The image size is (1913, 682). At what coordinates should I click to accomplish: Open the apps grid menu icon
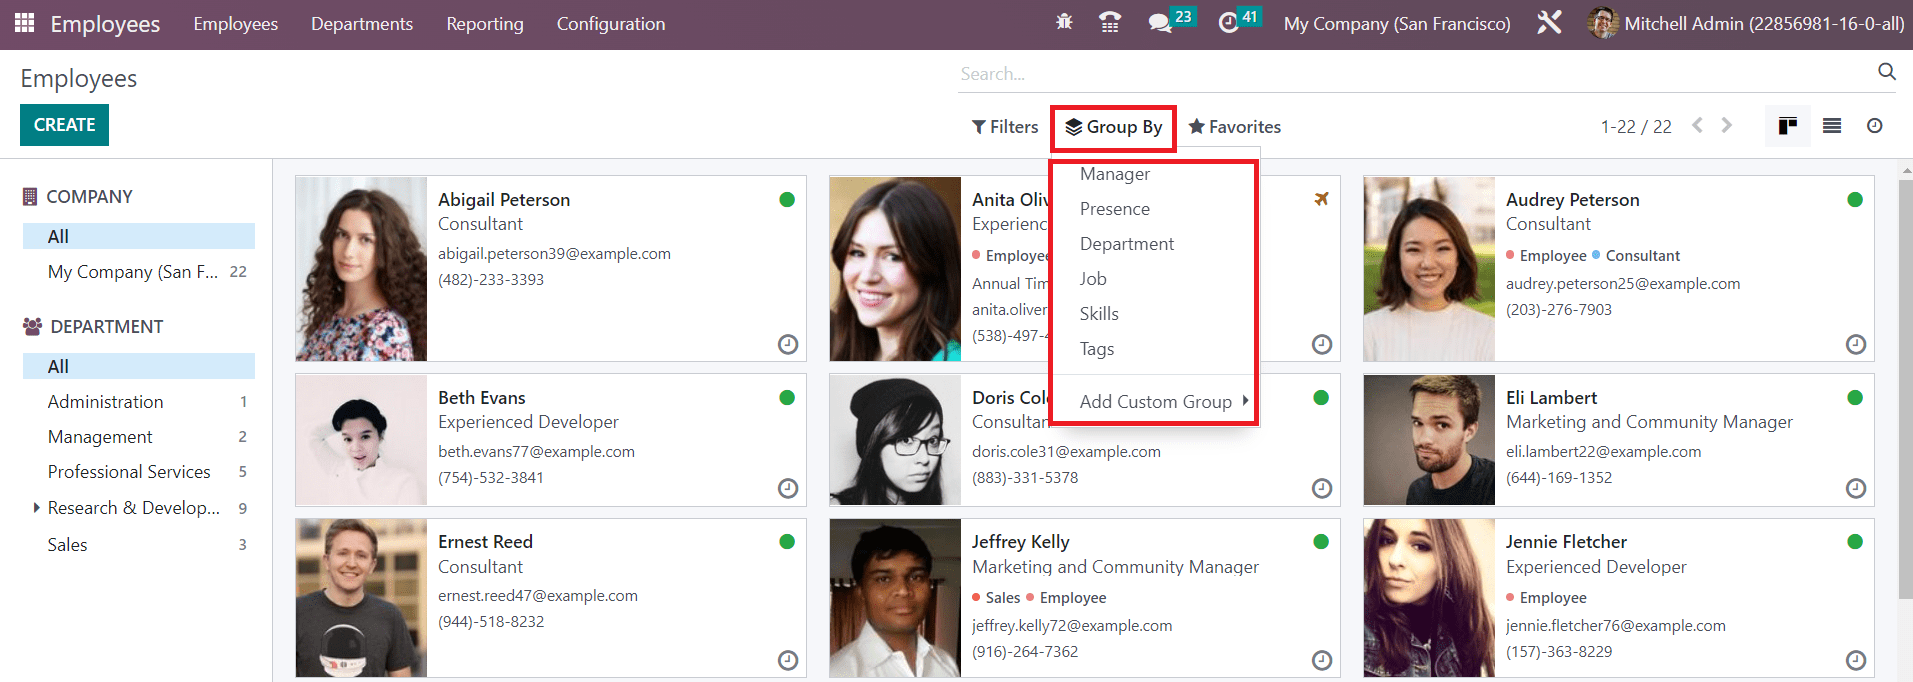(x=24, y=23)
